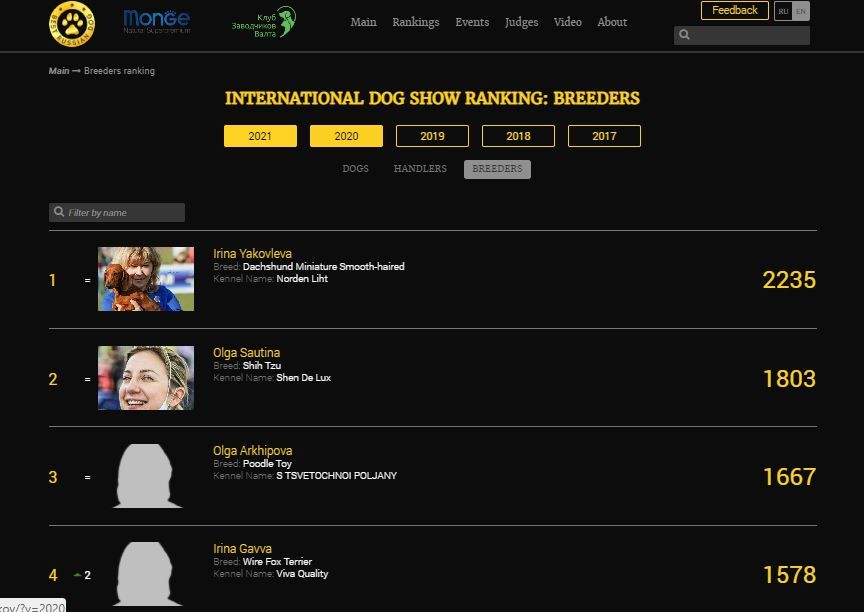The height and width of the screenshot is (612, 864).
Task: Switch to the Handlers ranking tab
Action: (x=420, y=169)
